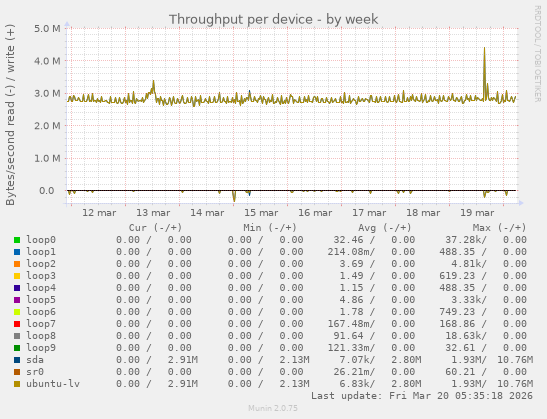The width and height of the screenshot is (547, 419).
Task: Click loop0 max read value '37.28k/'
Action: click(x=466, y=240)
